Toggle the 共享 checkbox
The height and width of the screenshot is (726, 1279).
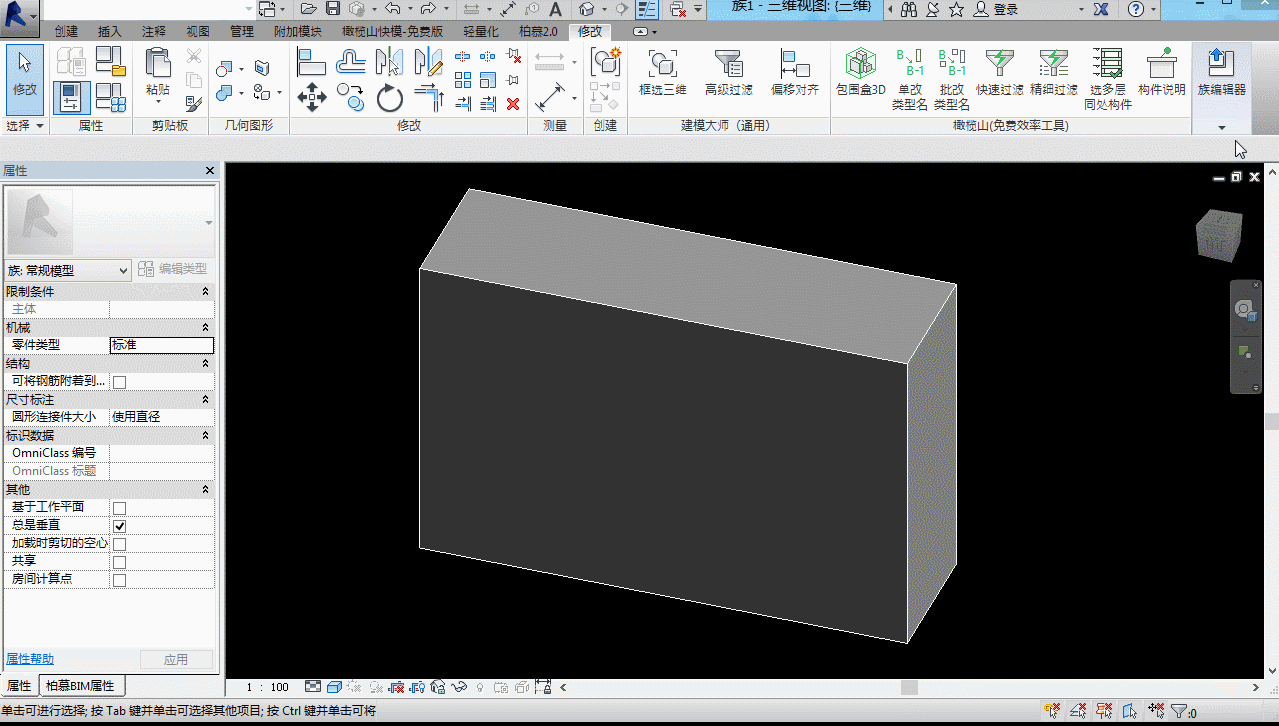(x=119, y=561)
